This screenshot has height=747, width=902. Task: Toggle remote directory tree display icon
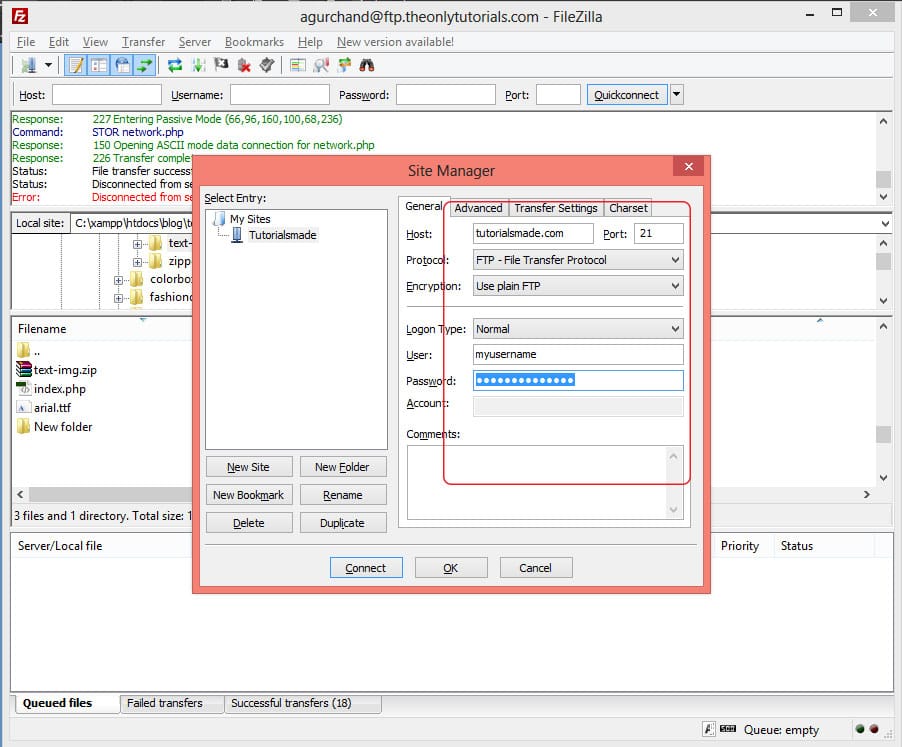click(122, 65)
